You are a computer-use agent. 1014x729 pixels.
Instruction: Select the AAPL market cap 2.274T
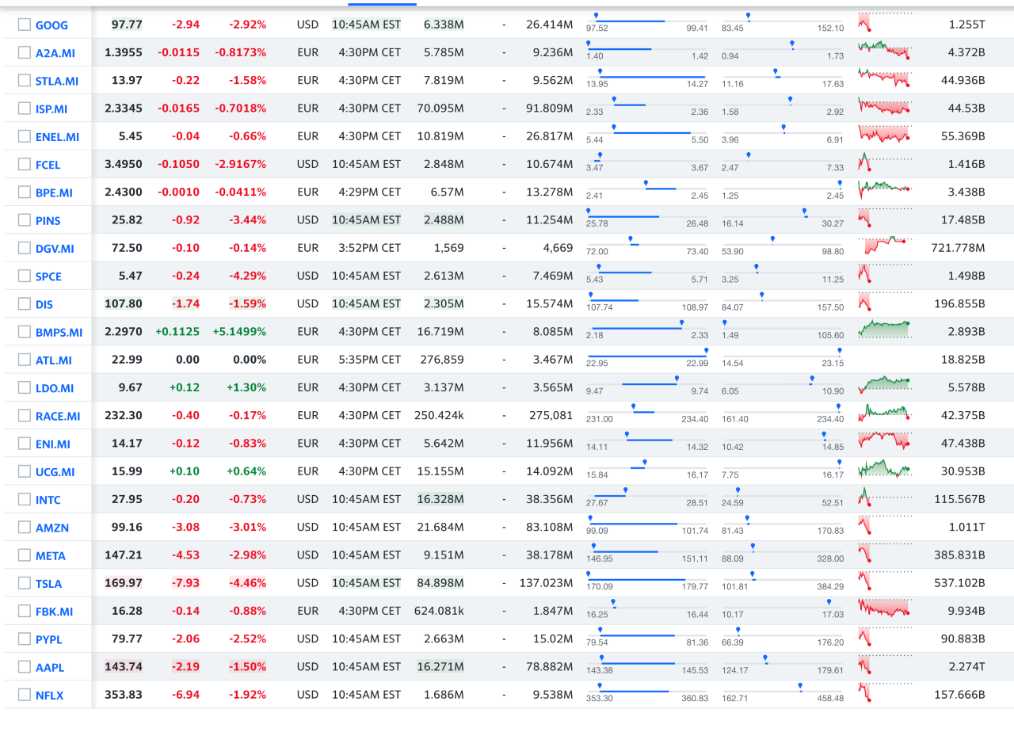coord(967,666)
